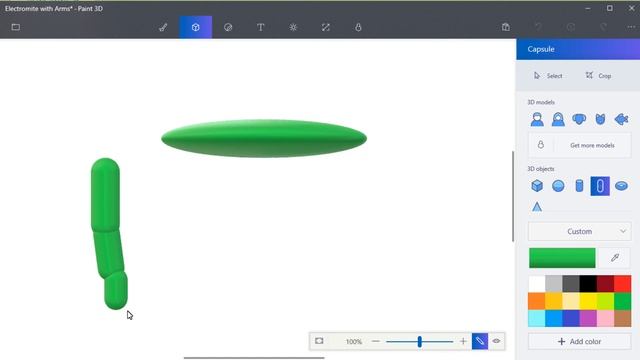Select the Doughnut 3D object
This screenshot has width=640, height=360.
click(x=621, y=186)
